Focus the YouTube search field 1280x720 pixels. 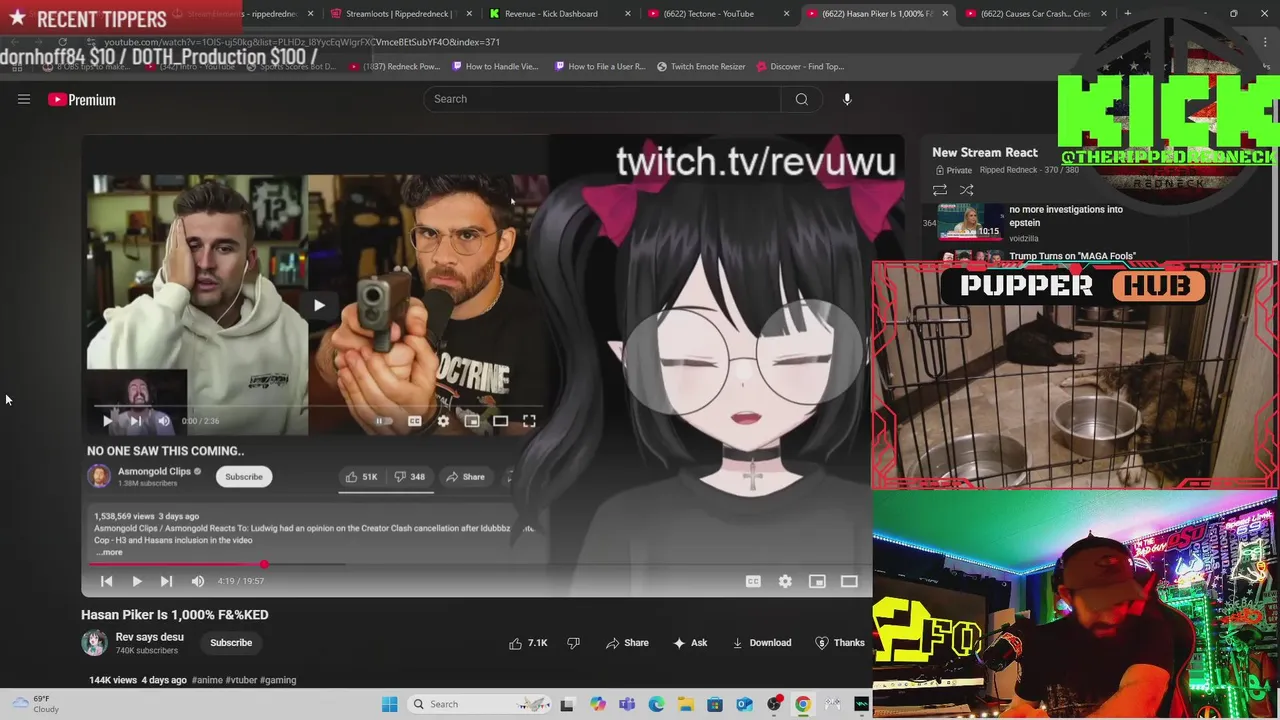coord(603,99)
